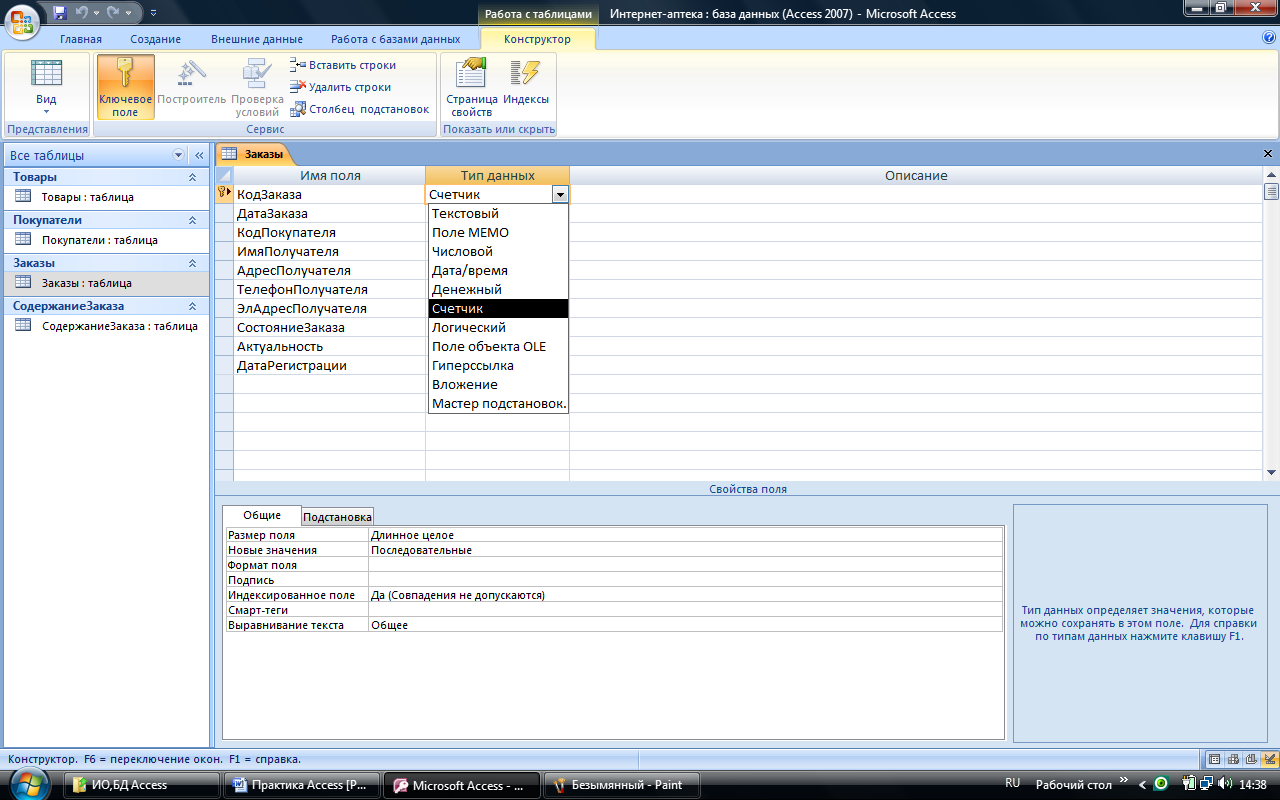Open the Создание ribbon tab
Image resolution: width=1280 pixels, height=800 pixels.
click(x=155, y=39)
